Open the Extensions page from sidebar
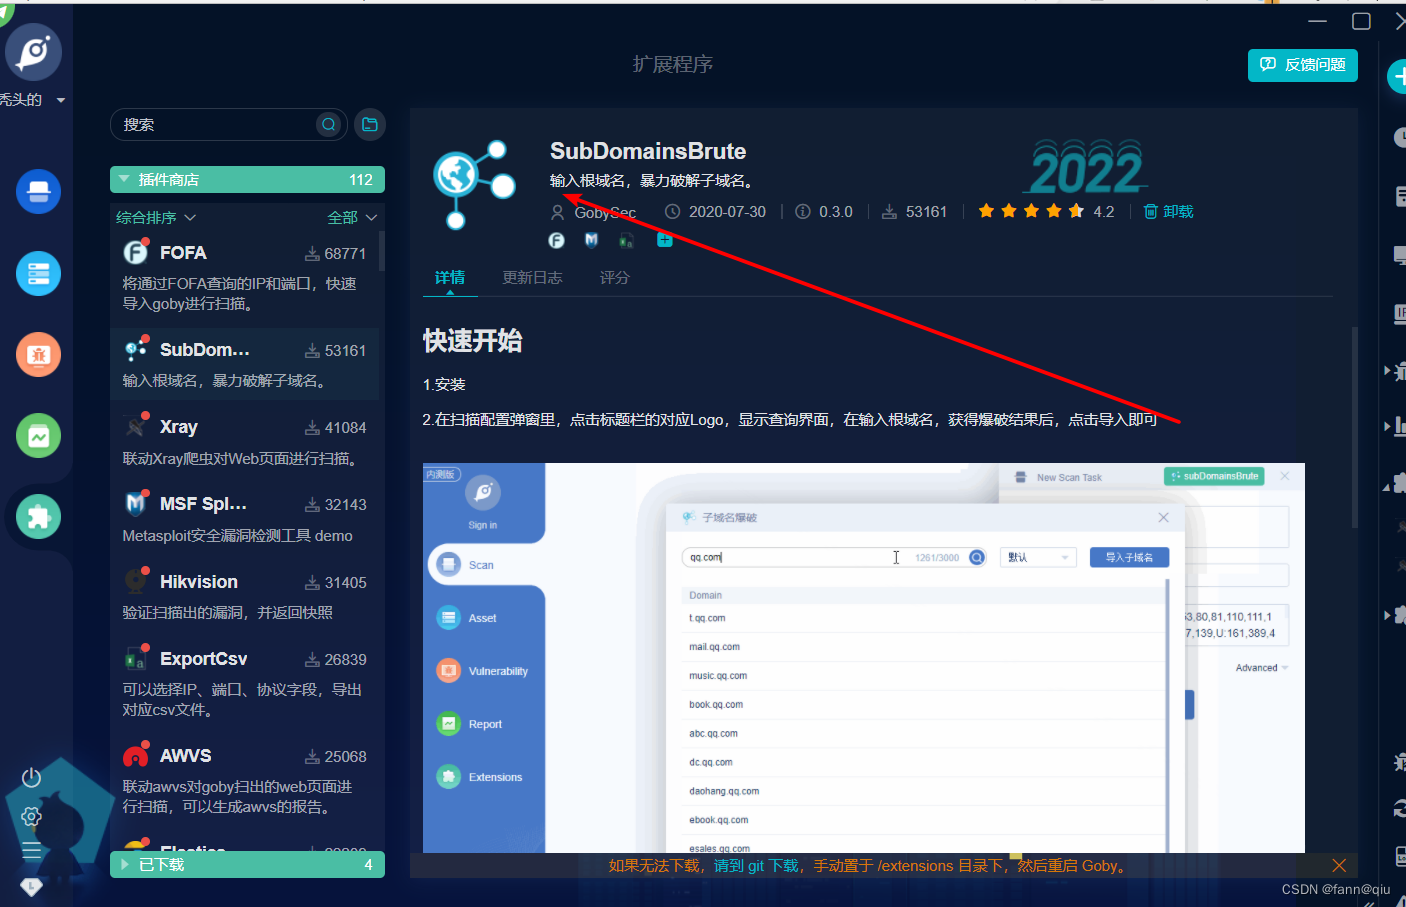The height and width of the screenshot is (907, 1406). click(38, 517)
